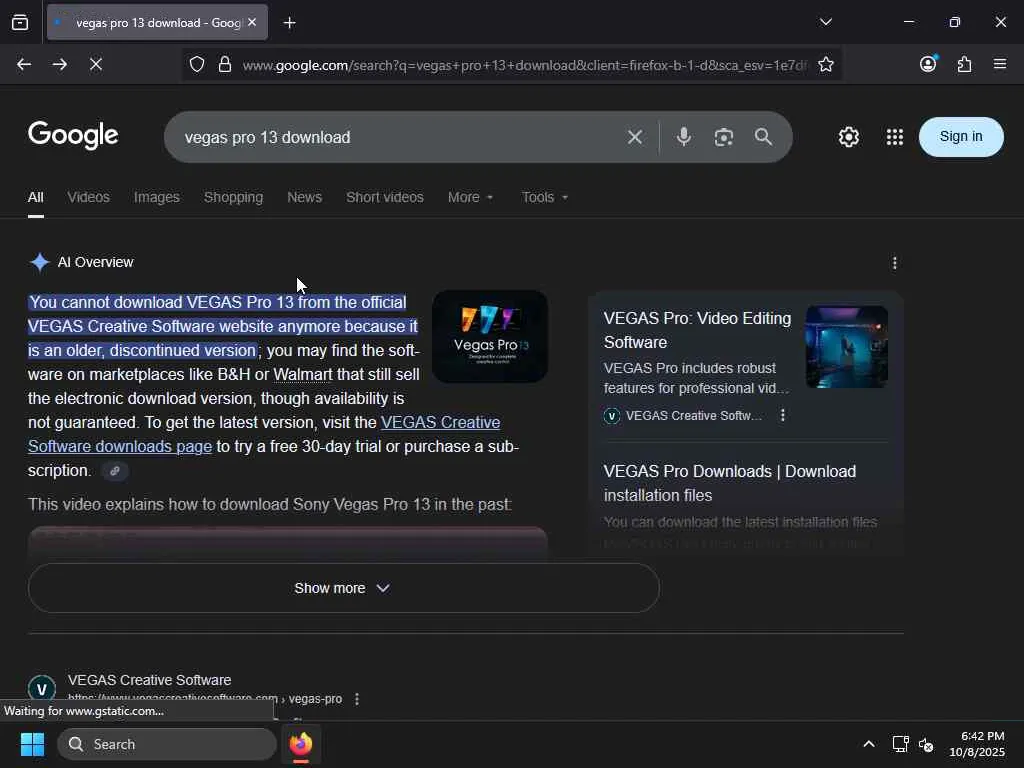Click the VEGAS Pro card preview image

point(846,347)
